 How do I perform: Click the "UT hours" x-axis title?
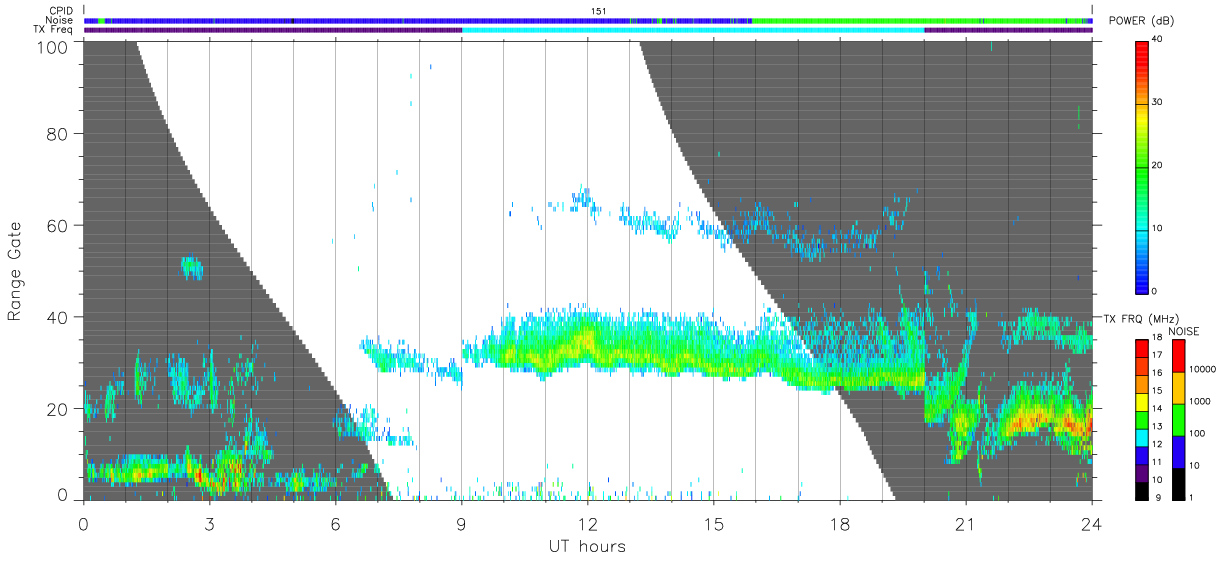[x=587, y=547]
